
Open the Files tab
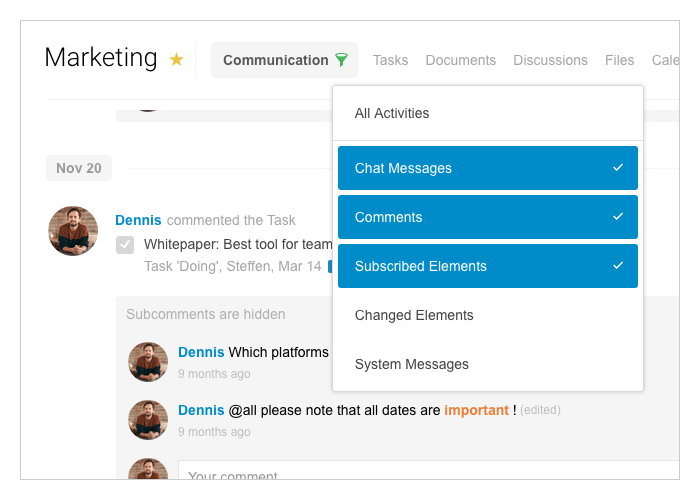pos(619,60)
